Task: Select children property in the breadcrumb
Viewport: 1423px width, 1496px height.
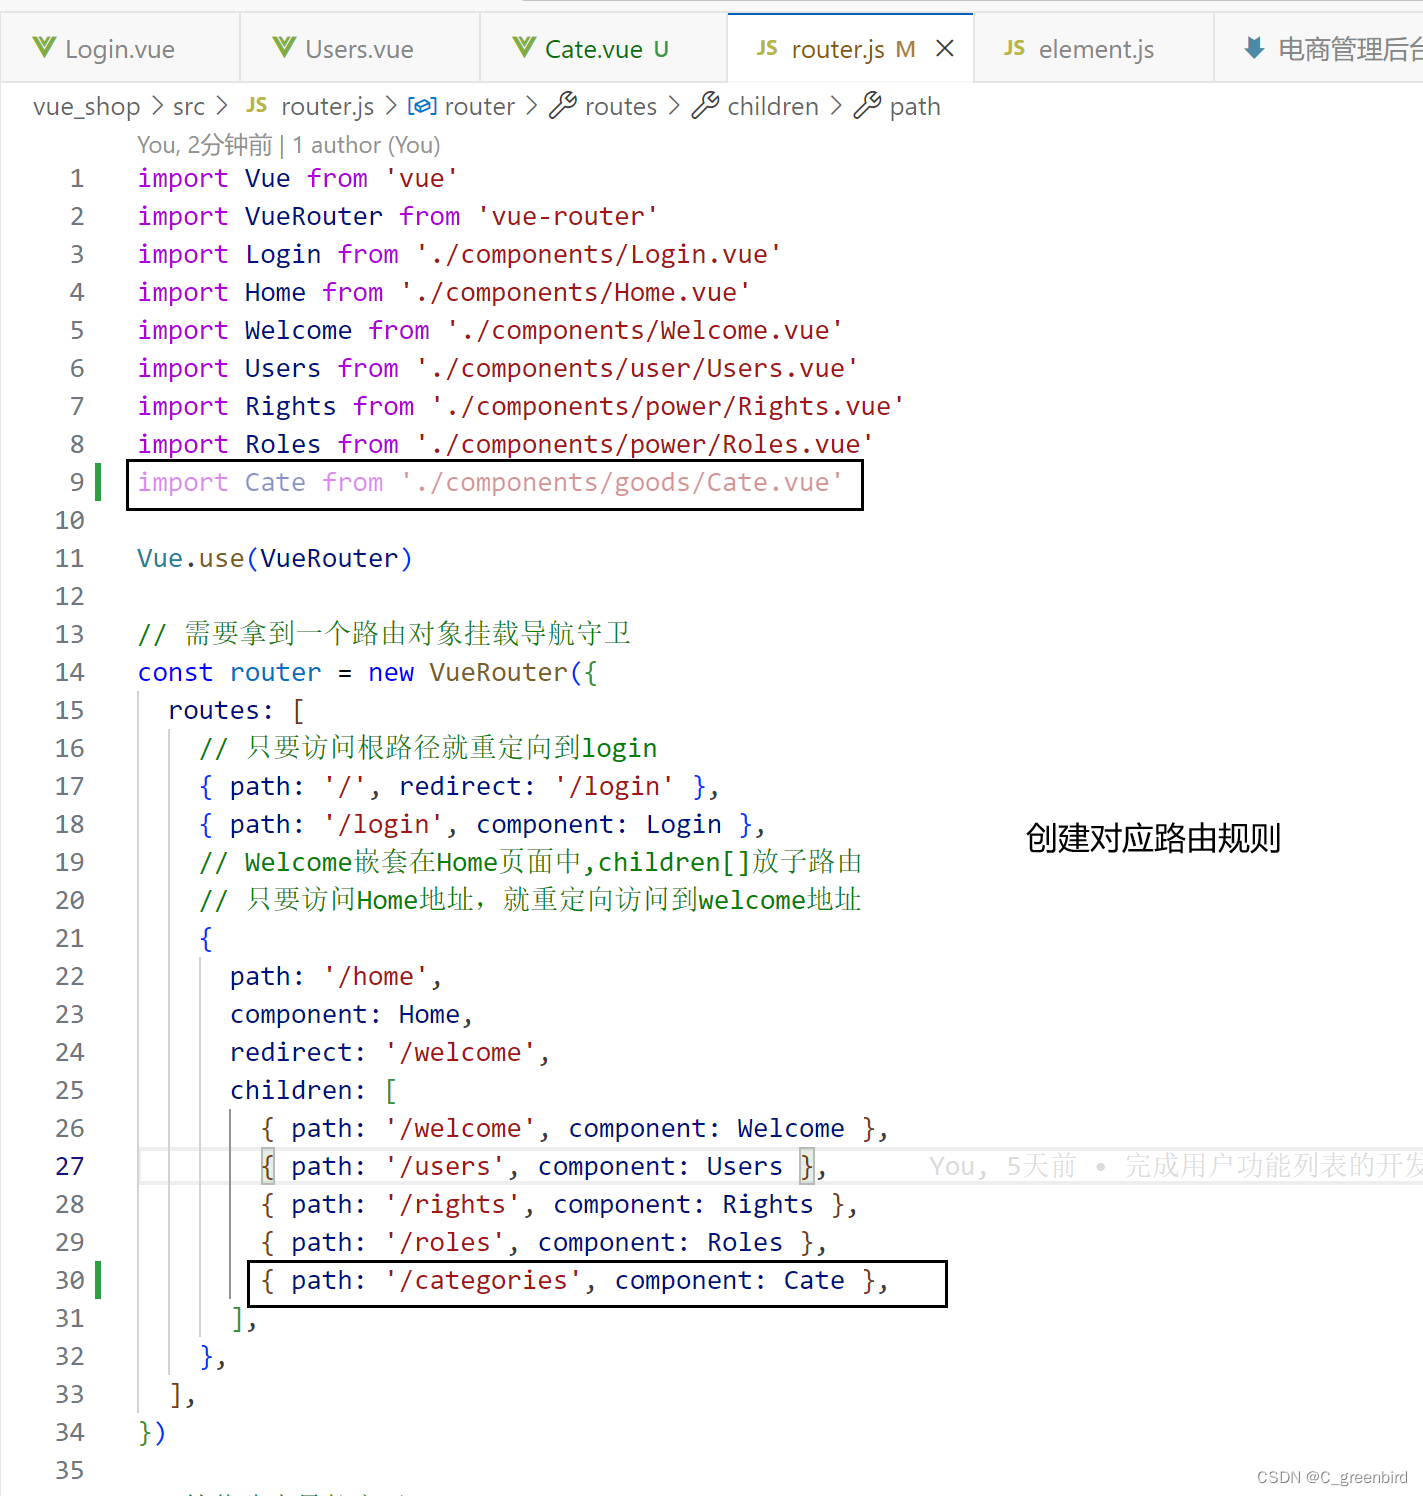Action: 773,106
